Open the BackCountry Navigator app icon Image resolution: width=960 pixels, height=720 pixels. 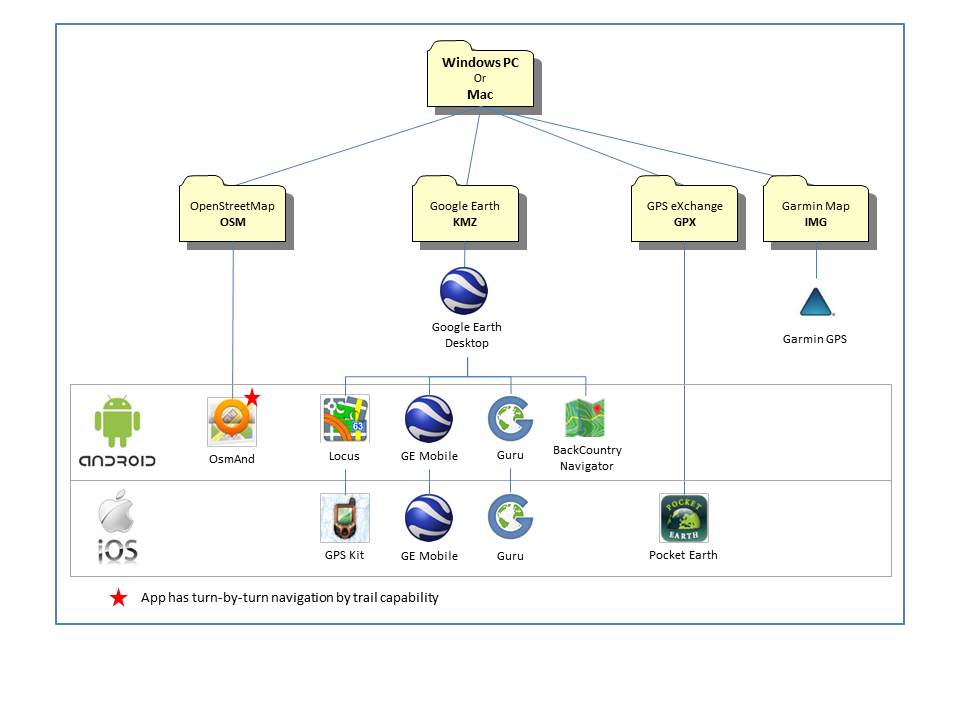[585, 418]
